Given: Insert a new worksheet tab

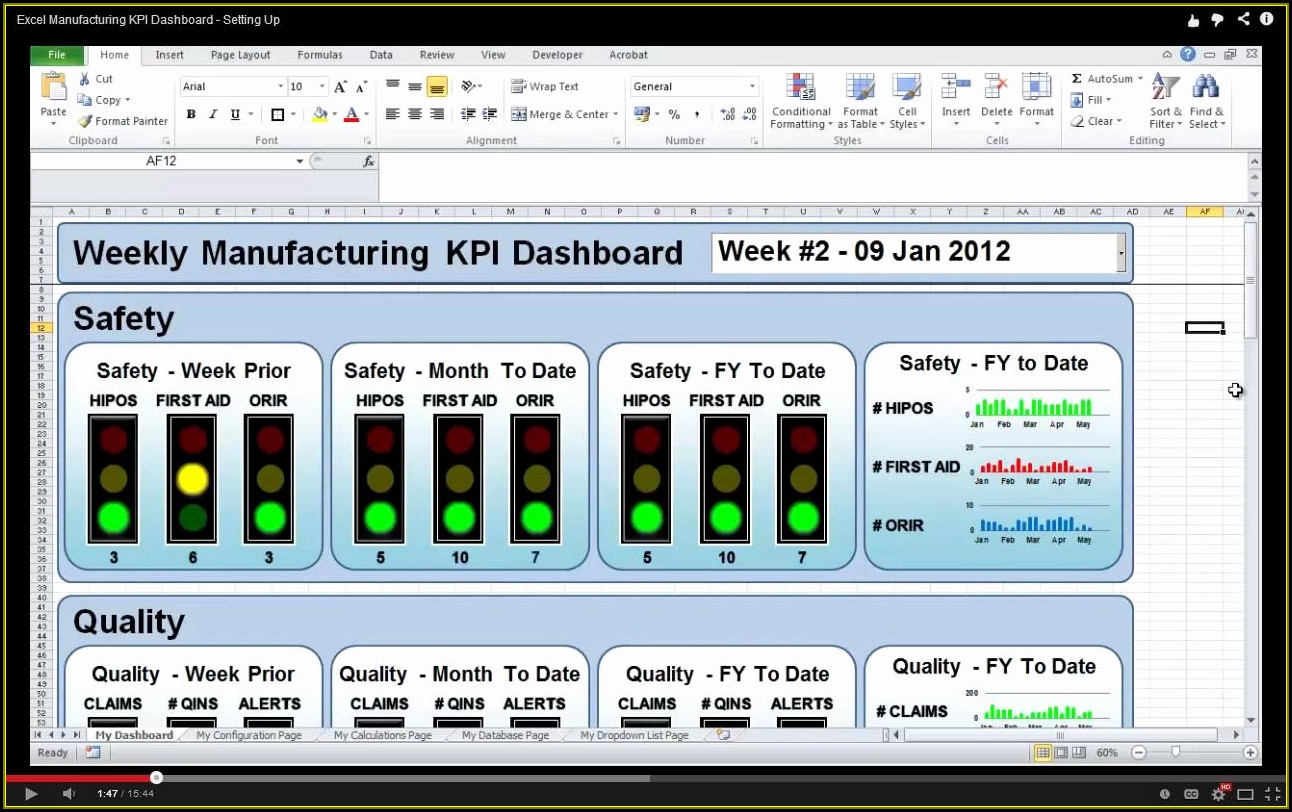Looking at the screenshot, I should coord(723,735).
